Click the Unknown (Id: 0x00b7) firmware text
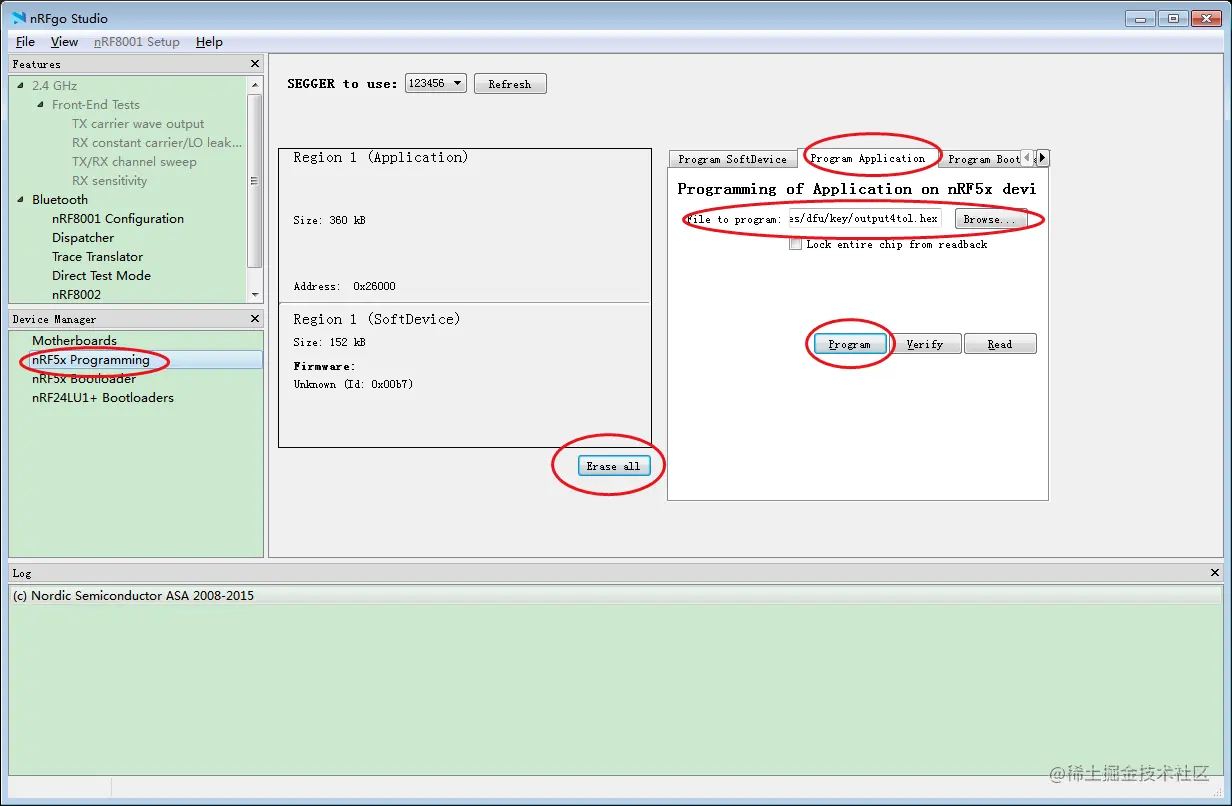 pos(353,384)
